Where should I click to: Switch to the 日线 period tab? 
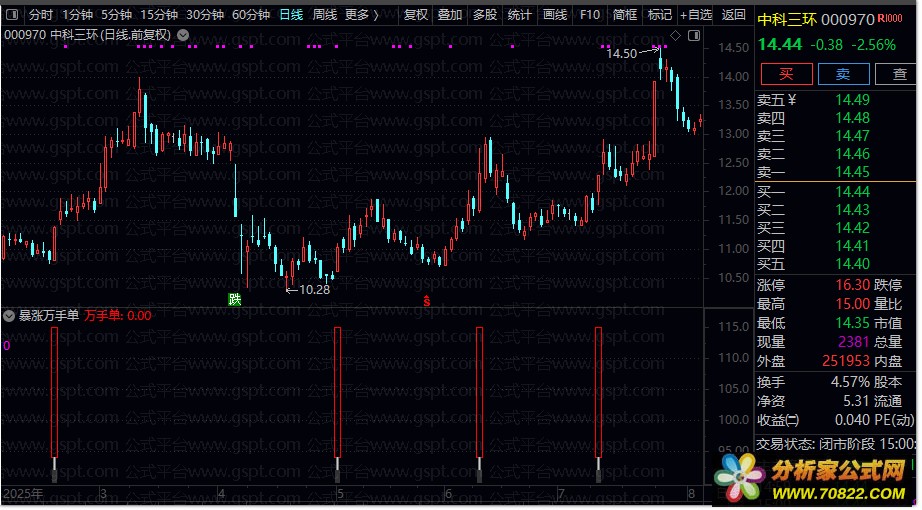point(291,14)
